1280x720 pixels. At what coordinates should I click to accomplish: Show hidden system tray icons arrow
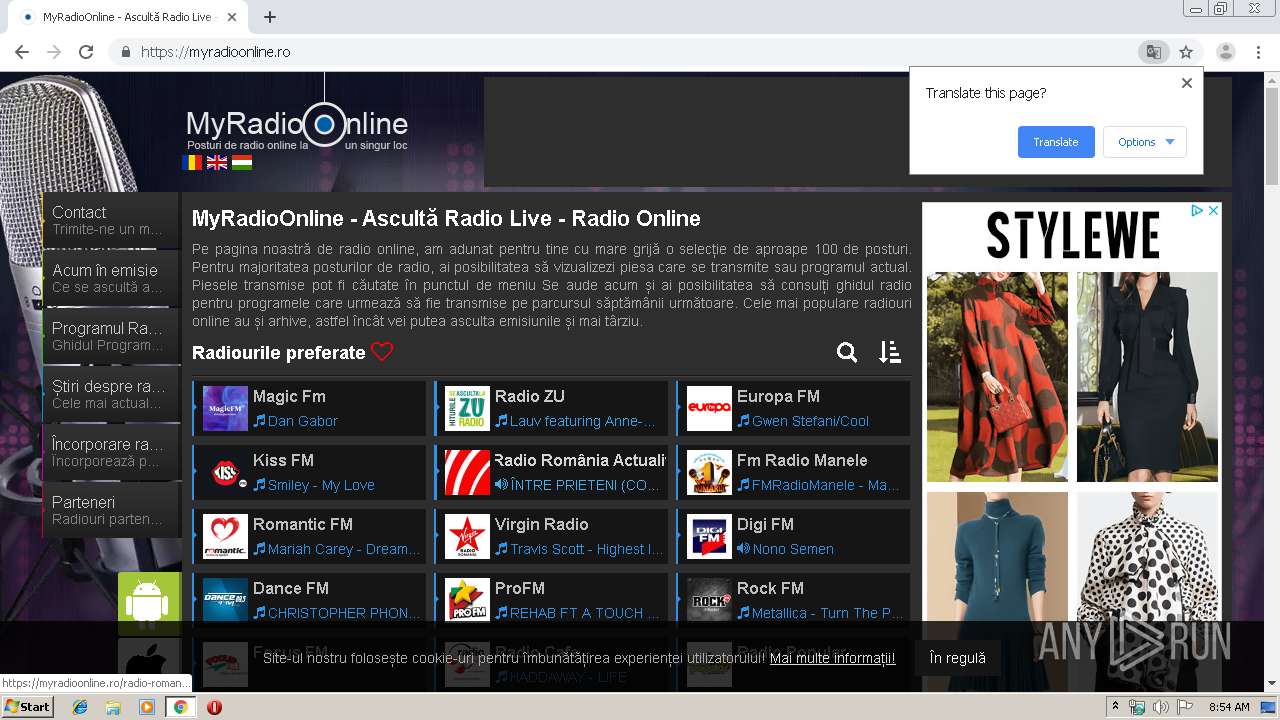[1116, 707]
